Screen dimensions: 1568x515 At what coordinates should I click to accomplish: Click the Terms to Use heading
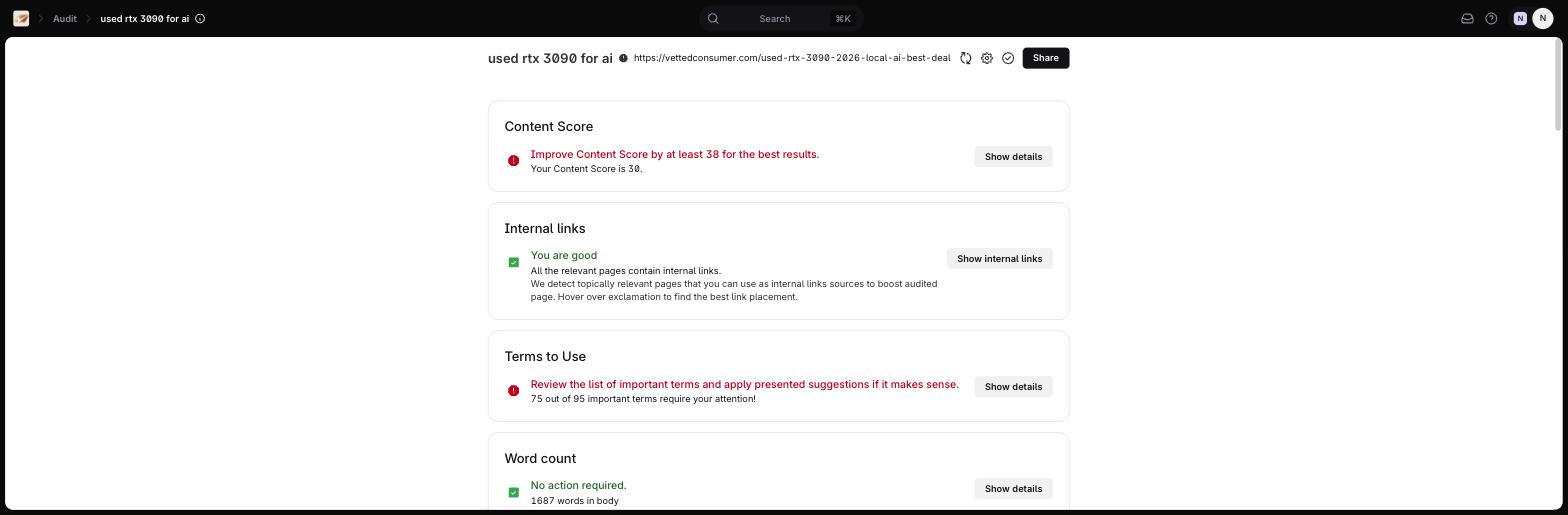click(x=545, y=356)
